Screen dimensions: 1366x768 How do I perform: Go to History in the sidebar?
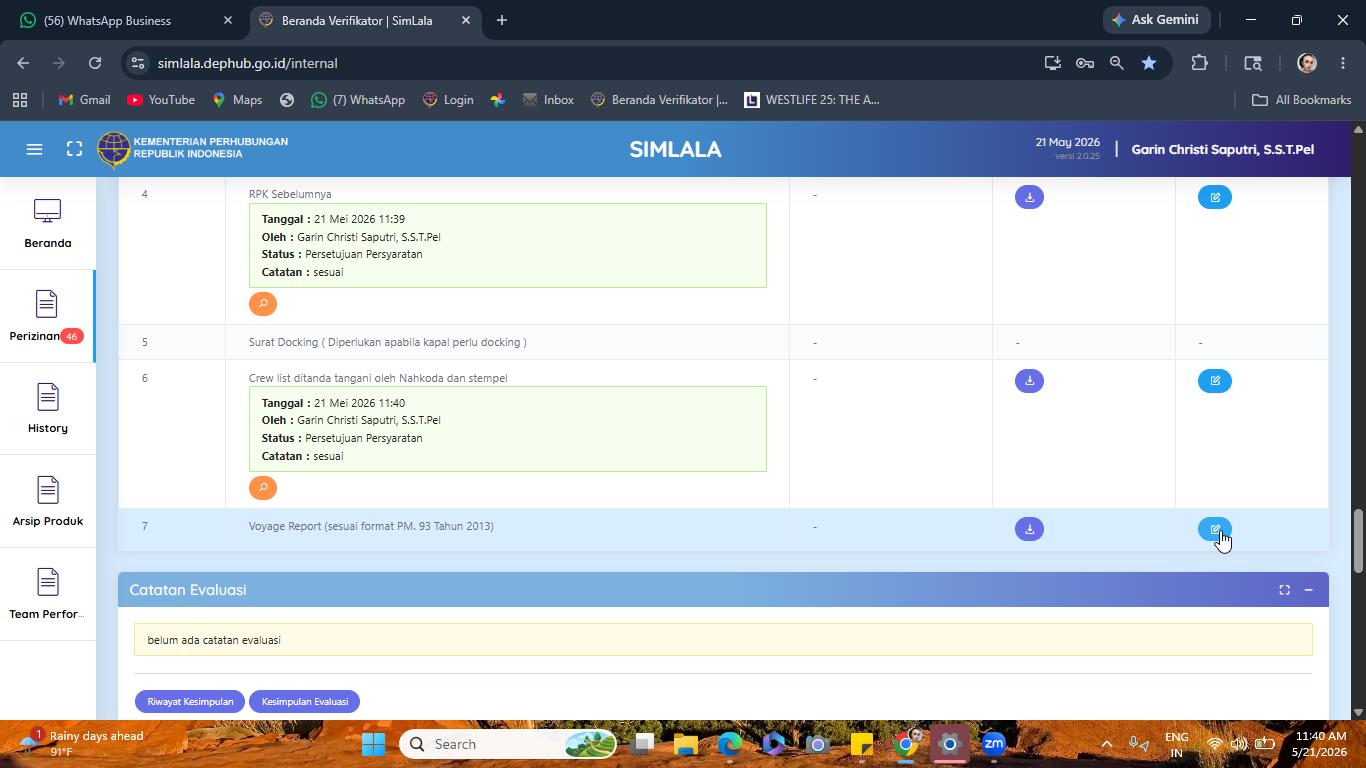tap(47, 409)
